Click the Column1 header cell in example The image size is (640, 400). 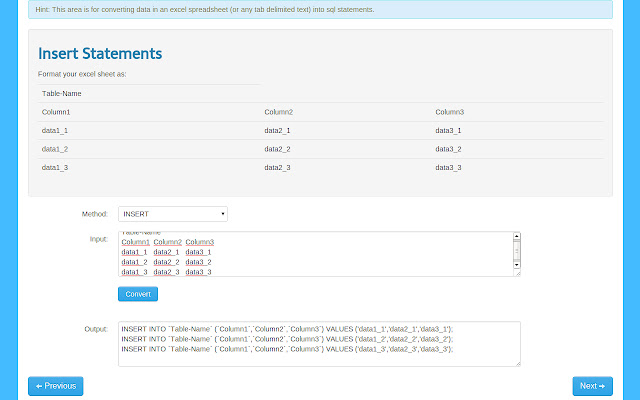click(56, 112)
